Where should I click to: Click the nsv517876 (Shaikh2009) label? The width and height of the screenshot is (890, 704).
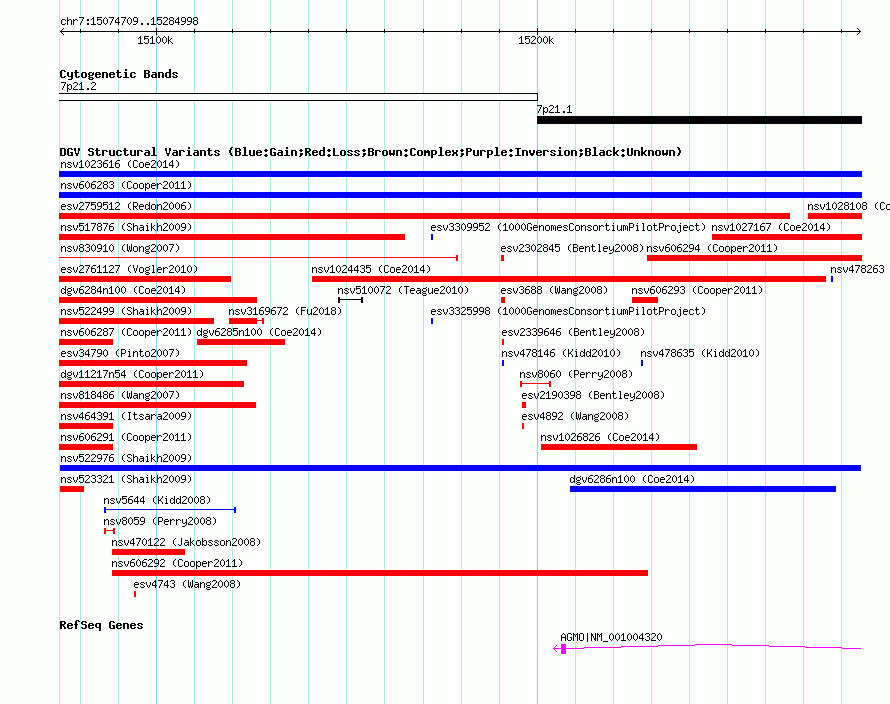[x=126, y=228]
